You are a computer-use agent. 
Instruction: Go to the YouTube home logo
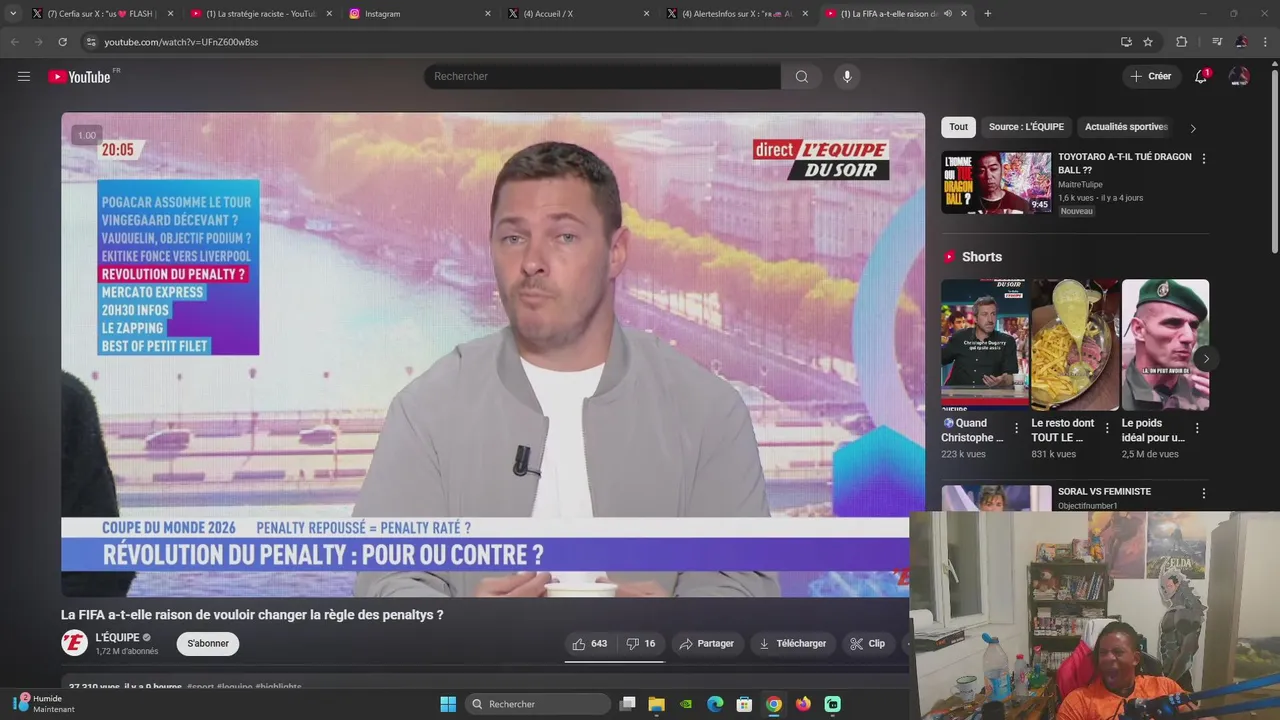point(80,76)
